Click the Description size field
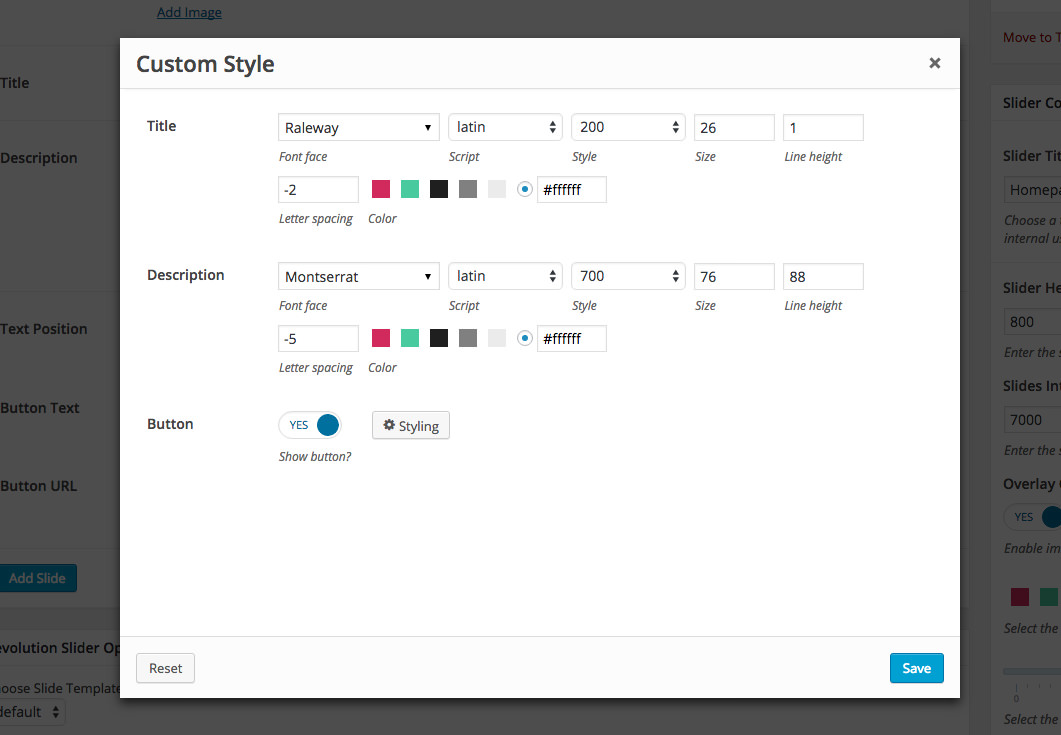1061x735 pixels. [x=734, y=276]
